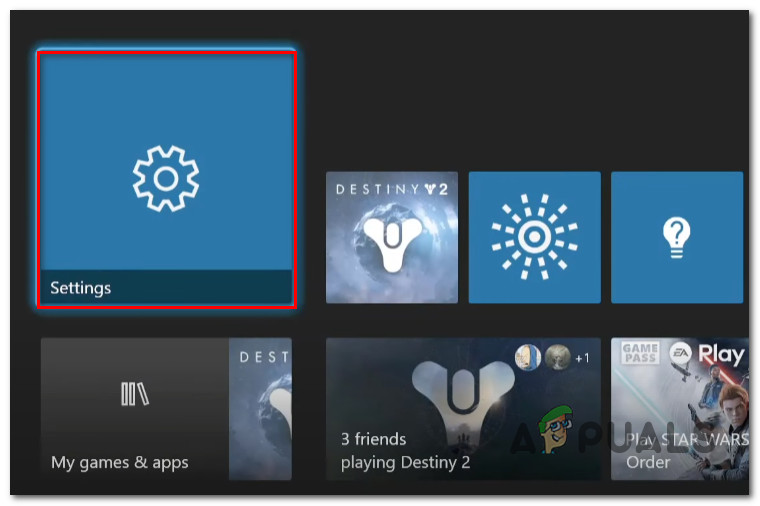The image size is (760, 506).
Task: Launch the Destiny 2 game tile
Action: [392, 237]
